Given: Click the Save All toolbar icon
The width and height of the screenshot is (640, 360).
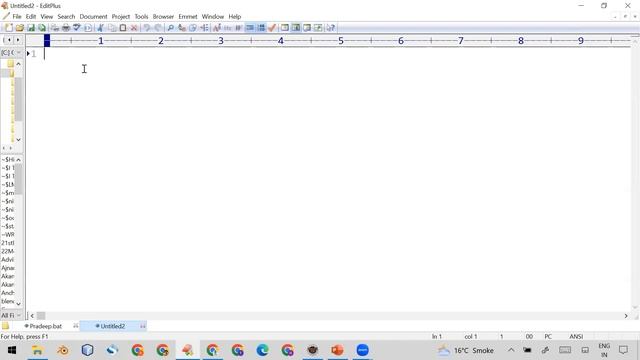Looking at the screenshot, I should click(42, 28).
